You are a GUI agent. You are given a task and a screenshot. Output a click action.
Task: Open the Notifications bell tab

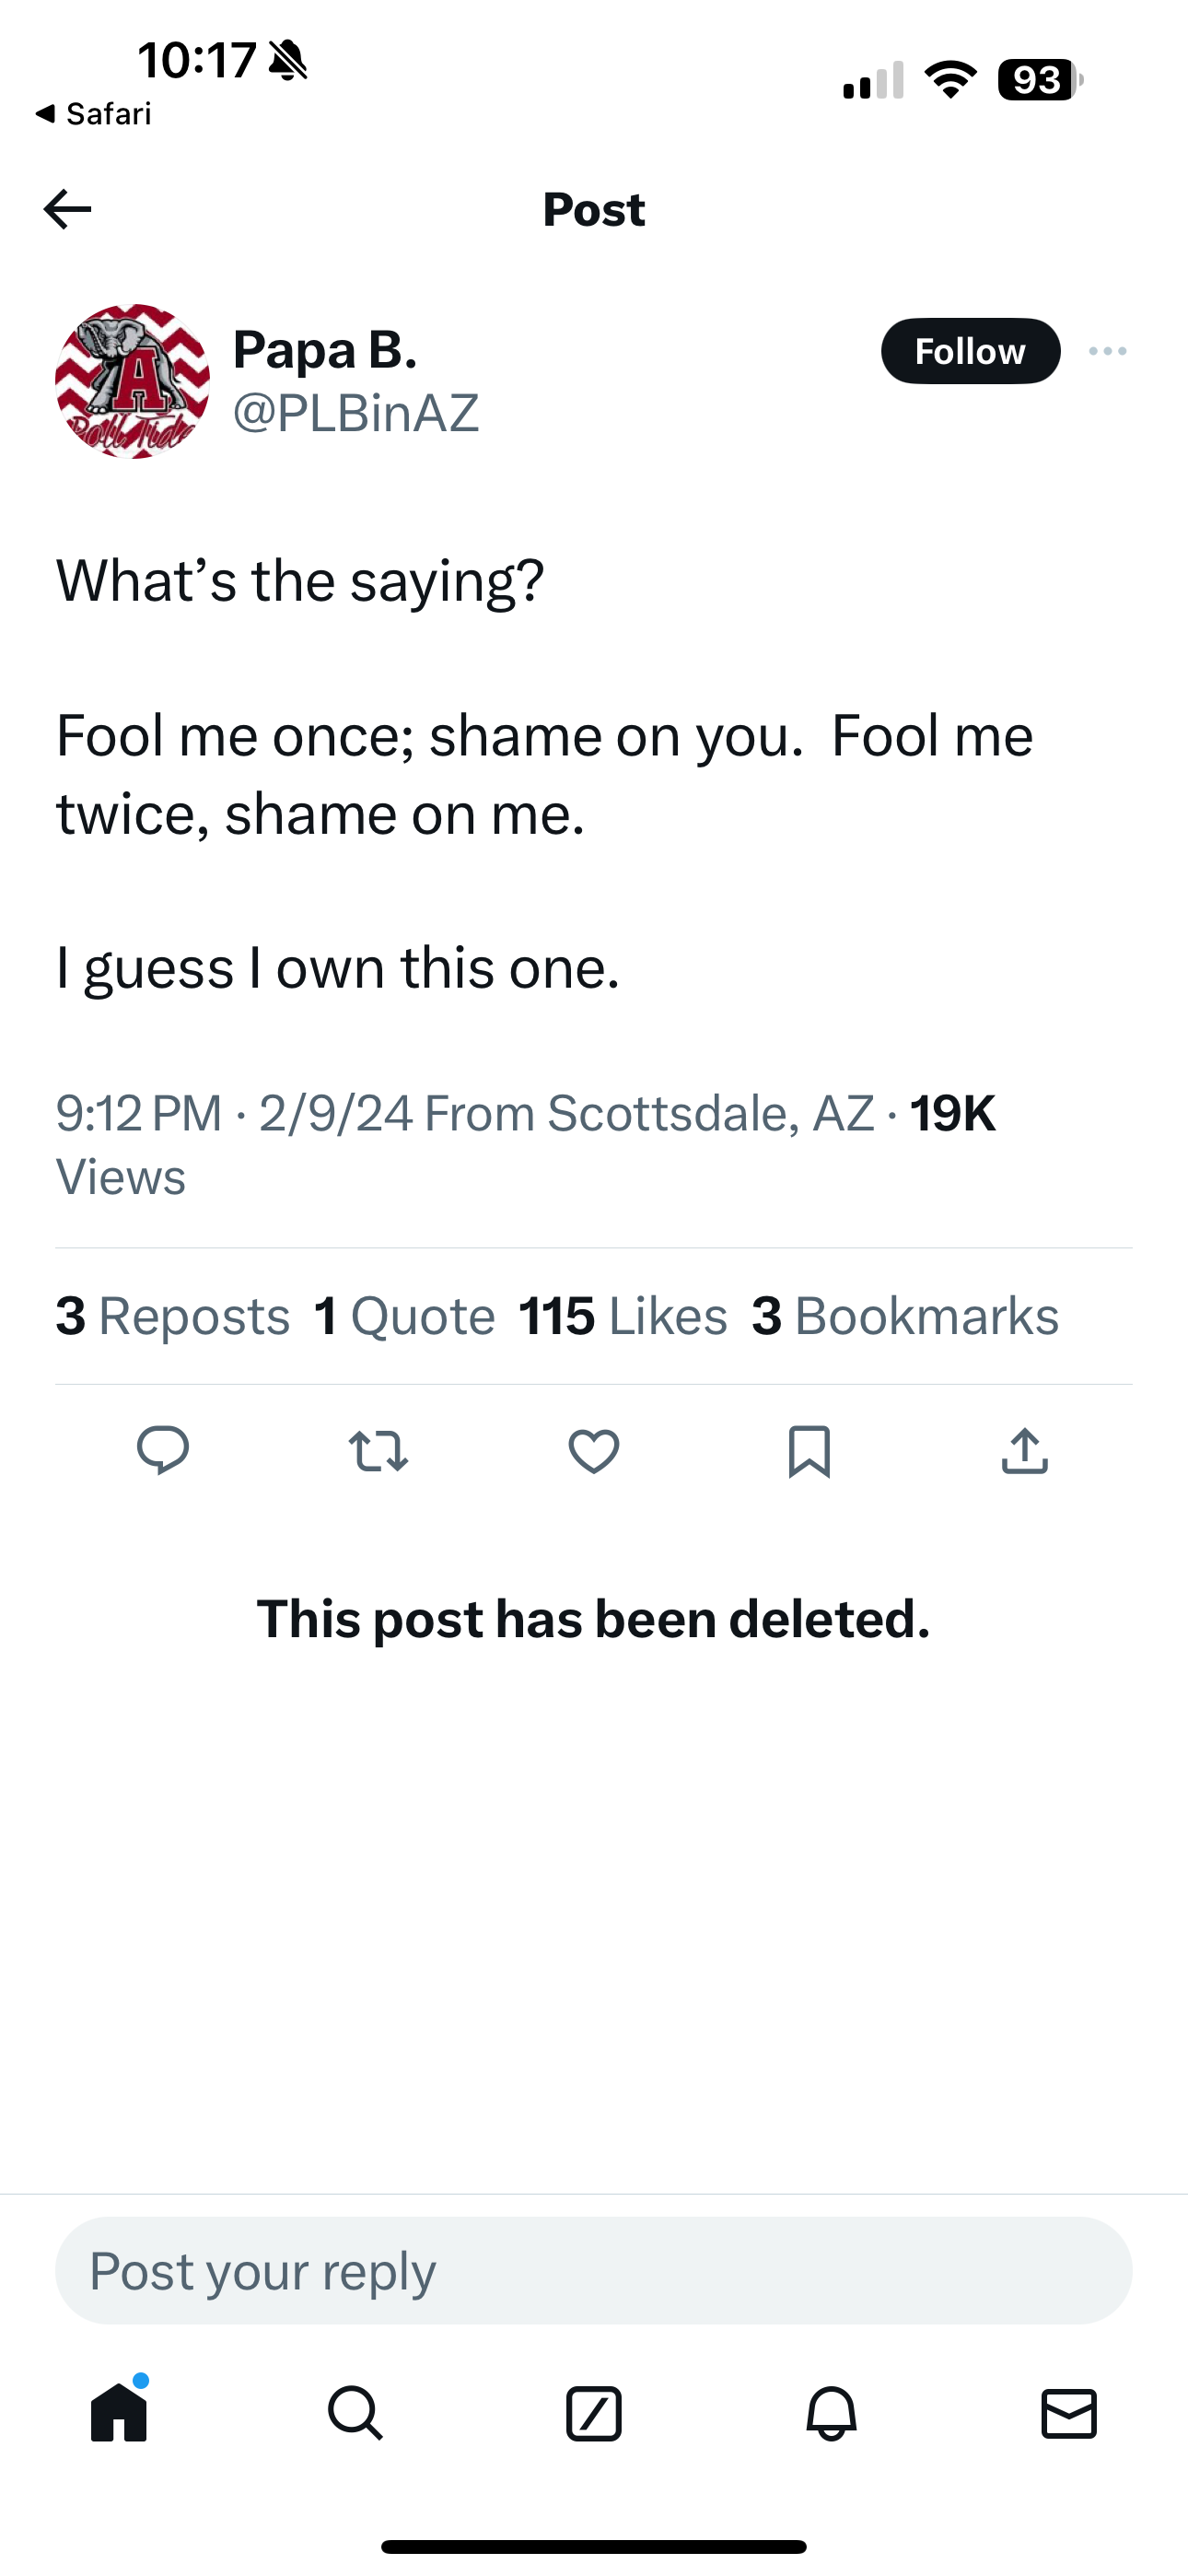831,2413
